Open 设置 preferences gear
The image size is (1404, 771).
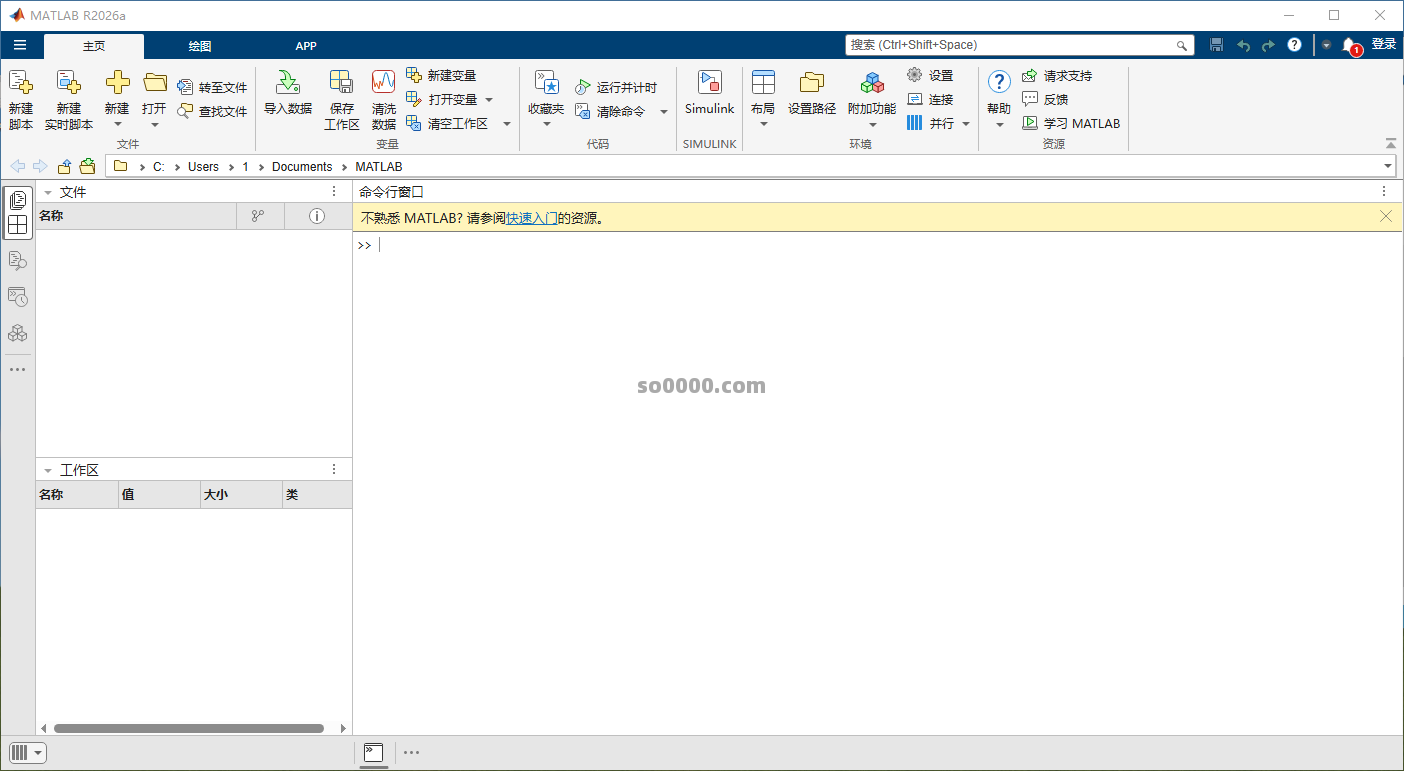[930, 76]
